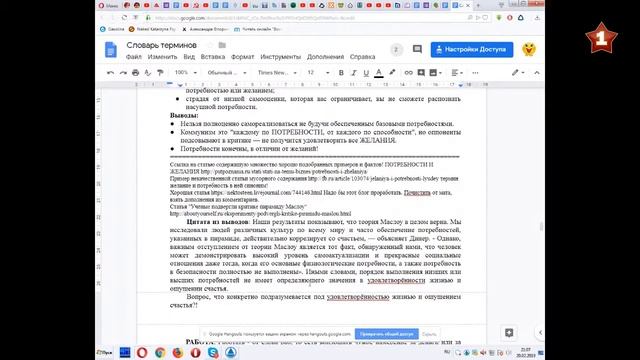Open the Справка menu
Viewport: 640px width, 360px height.
(x=362, y=57)
